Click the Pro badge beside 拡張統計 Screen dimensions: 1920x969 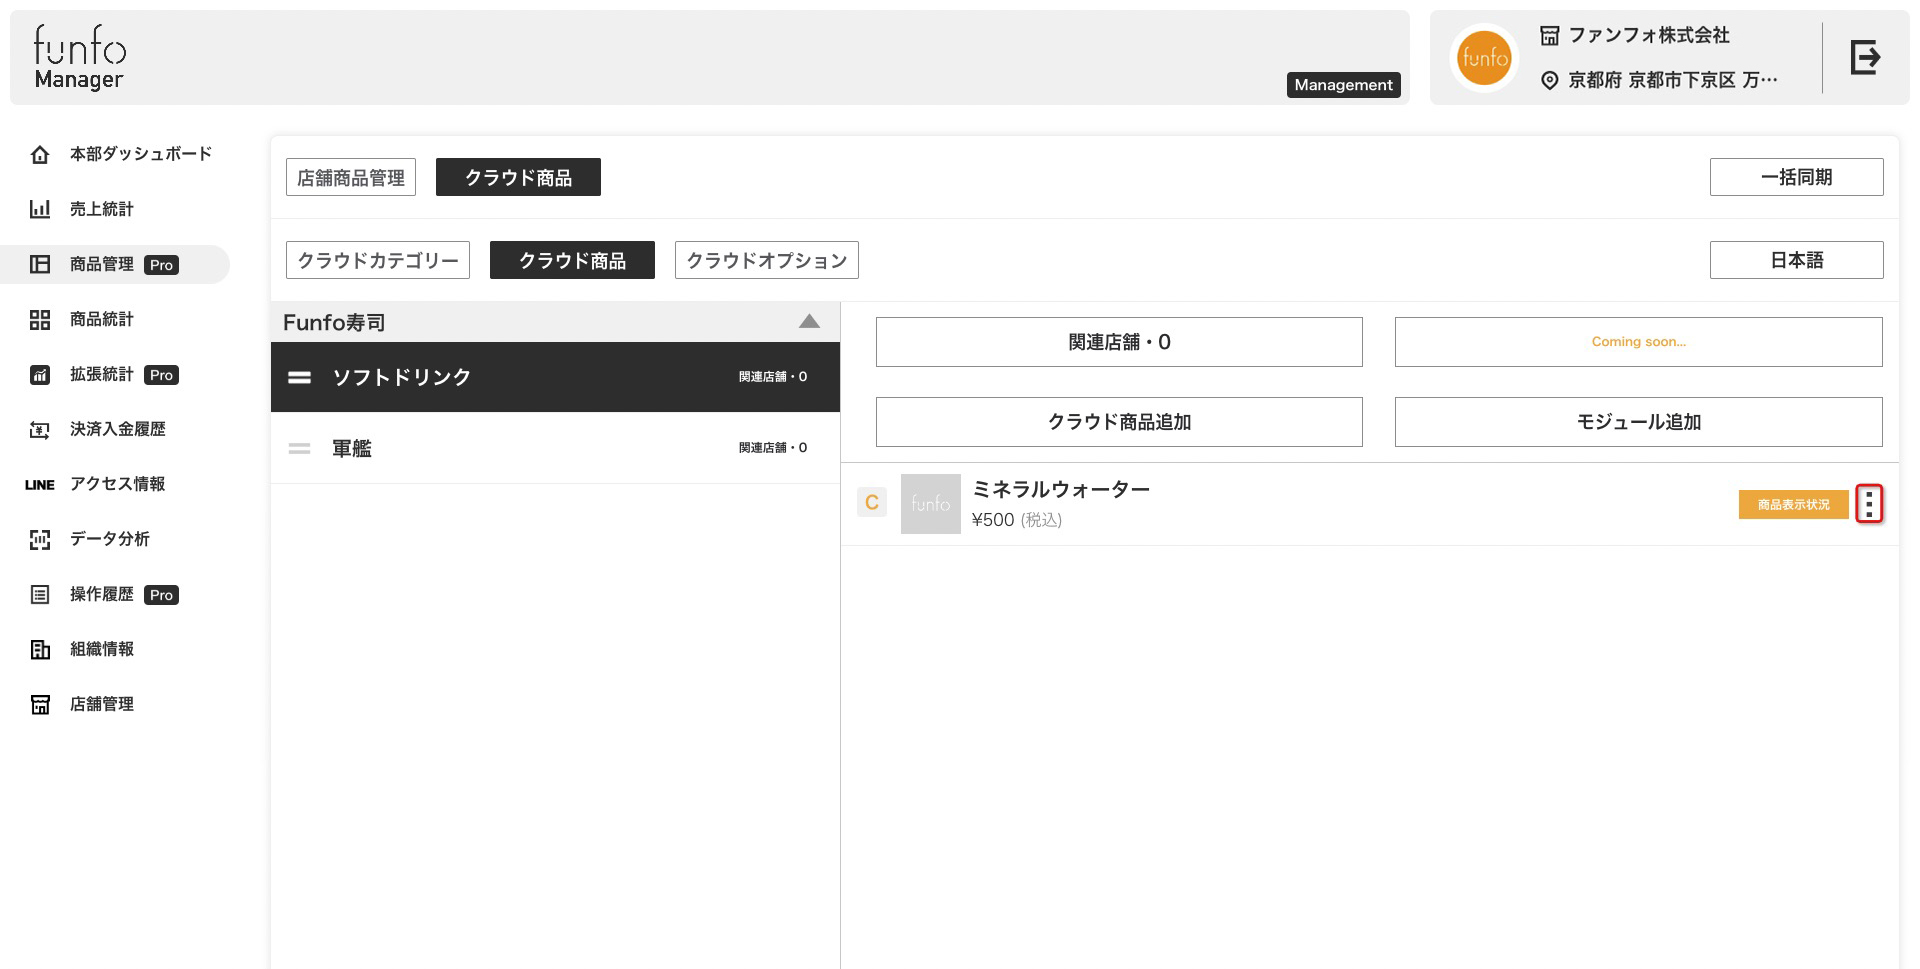tap(161, 375)
